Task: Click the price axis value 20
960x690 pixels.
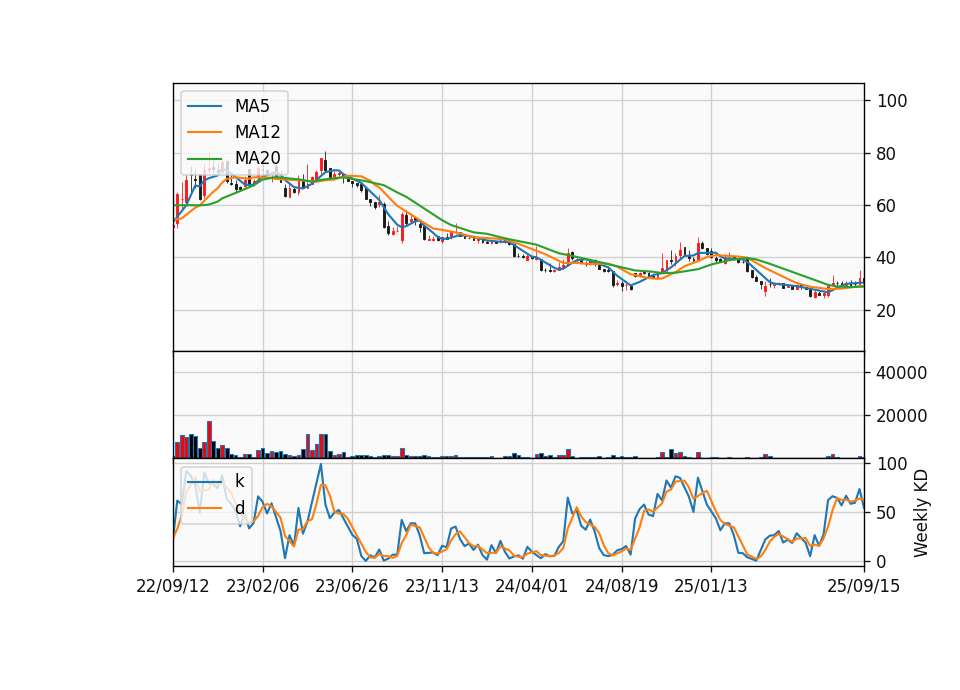Action: click(886, 310)
